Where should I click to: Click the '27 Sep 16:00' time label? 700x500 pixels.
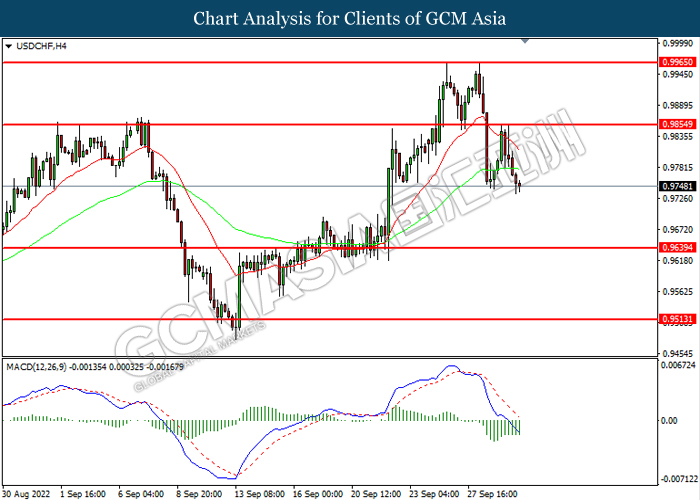pyautogui.click(x=492, y=494)
